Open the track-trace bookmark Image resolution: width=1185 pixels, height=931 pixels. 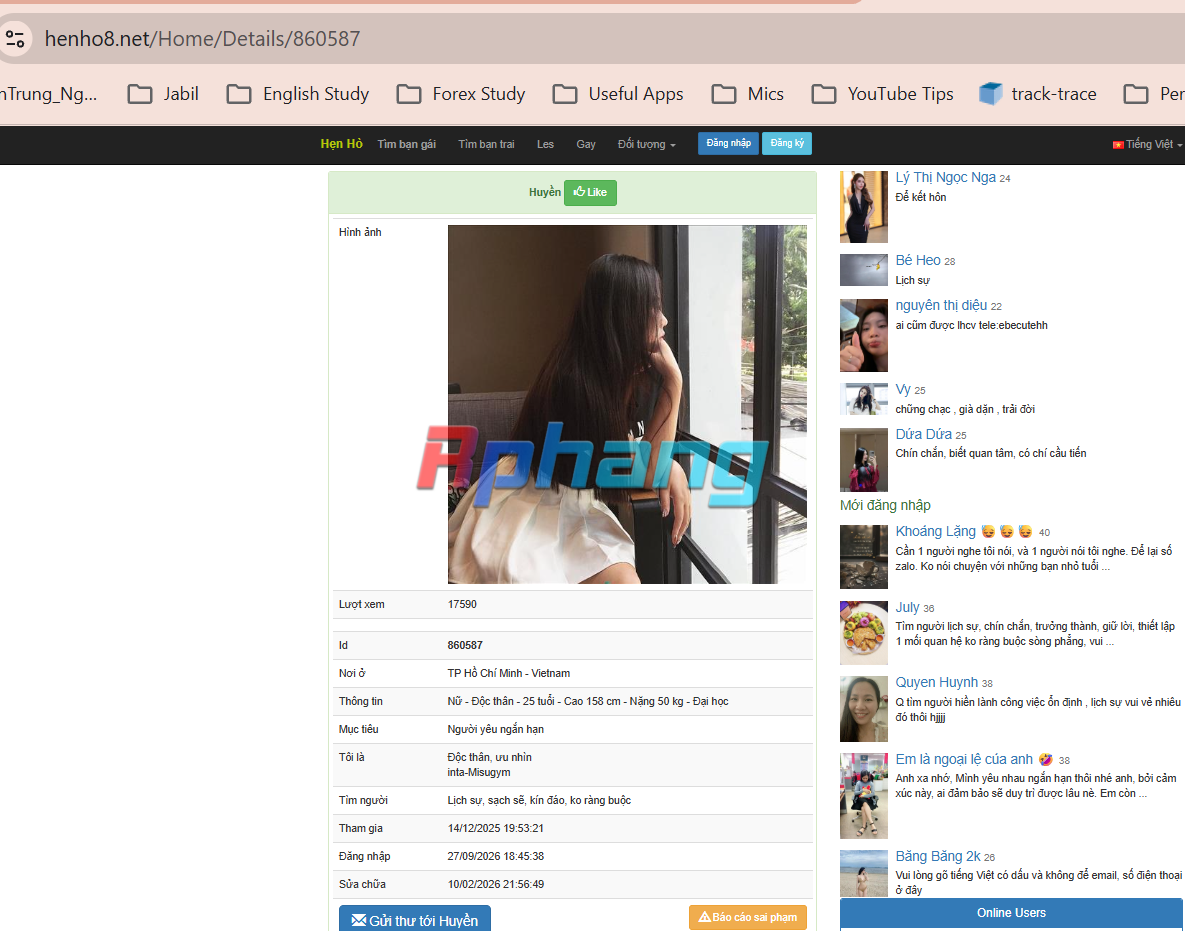point(1038,94)
